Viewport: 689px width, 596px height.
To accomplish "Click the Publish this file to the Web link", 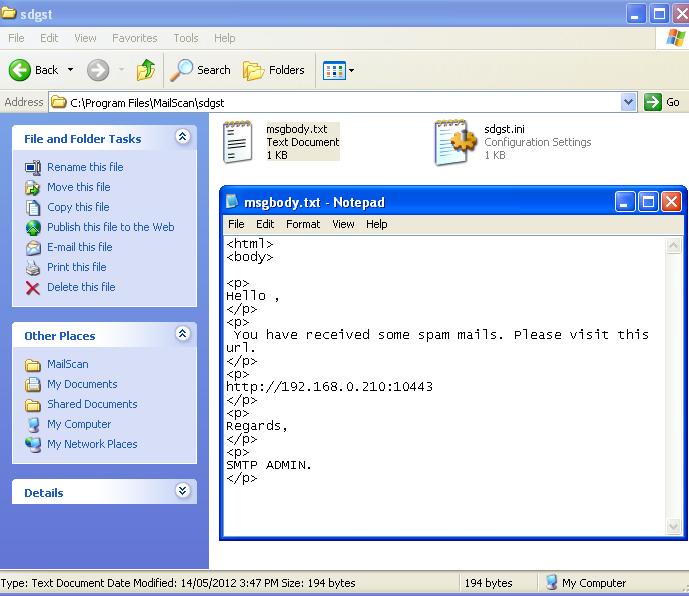I will click(111, 227).
